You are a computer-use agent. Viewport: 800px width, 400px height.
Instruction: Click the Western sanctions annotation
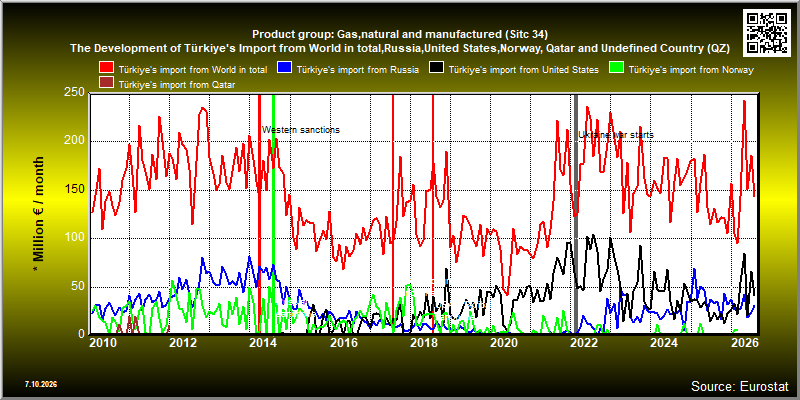point(301,130)
